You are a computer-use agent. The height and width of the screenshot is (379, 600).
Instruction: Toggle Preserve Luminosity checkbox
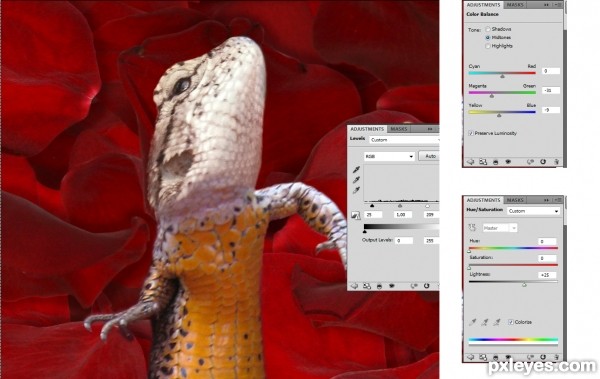point(471,133)
